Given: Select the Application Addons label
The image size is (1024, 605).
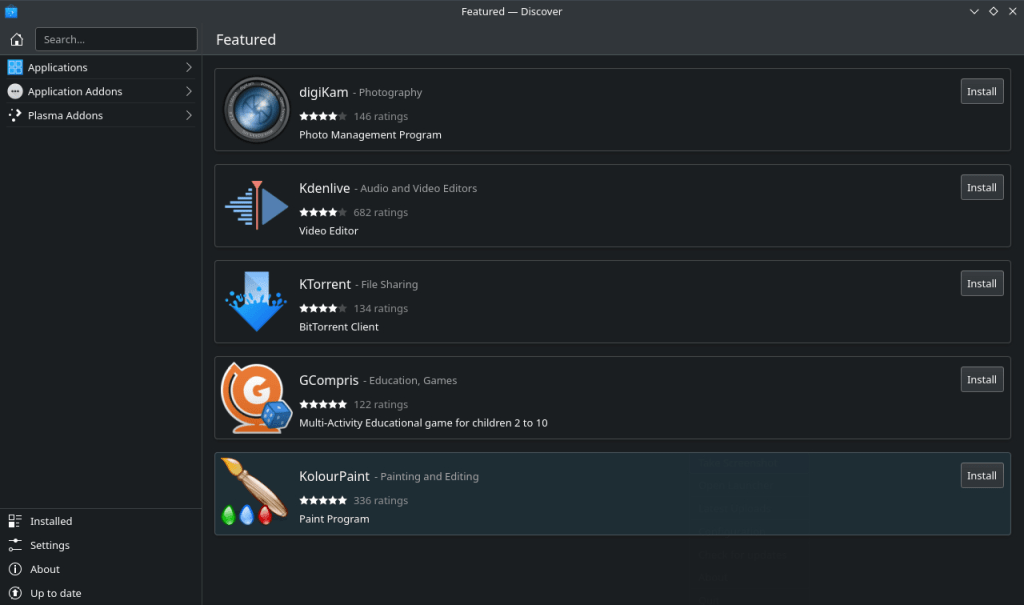Looking at the screenshot, I should pyautogui.click(x=75, y=91).
